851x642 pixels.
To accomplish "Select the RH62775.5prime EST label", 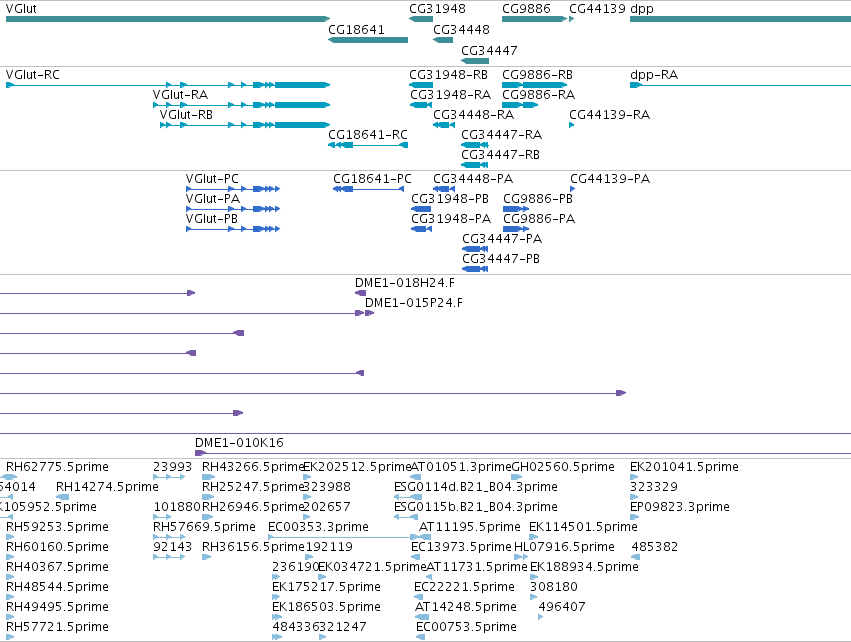I will 58,467.
